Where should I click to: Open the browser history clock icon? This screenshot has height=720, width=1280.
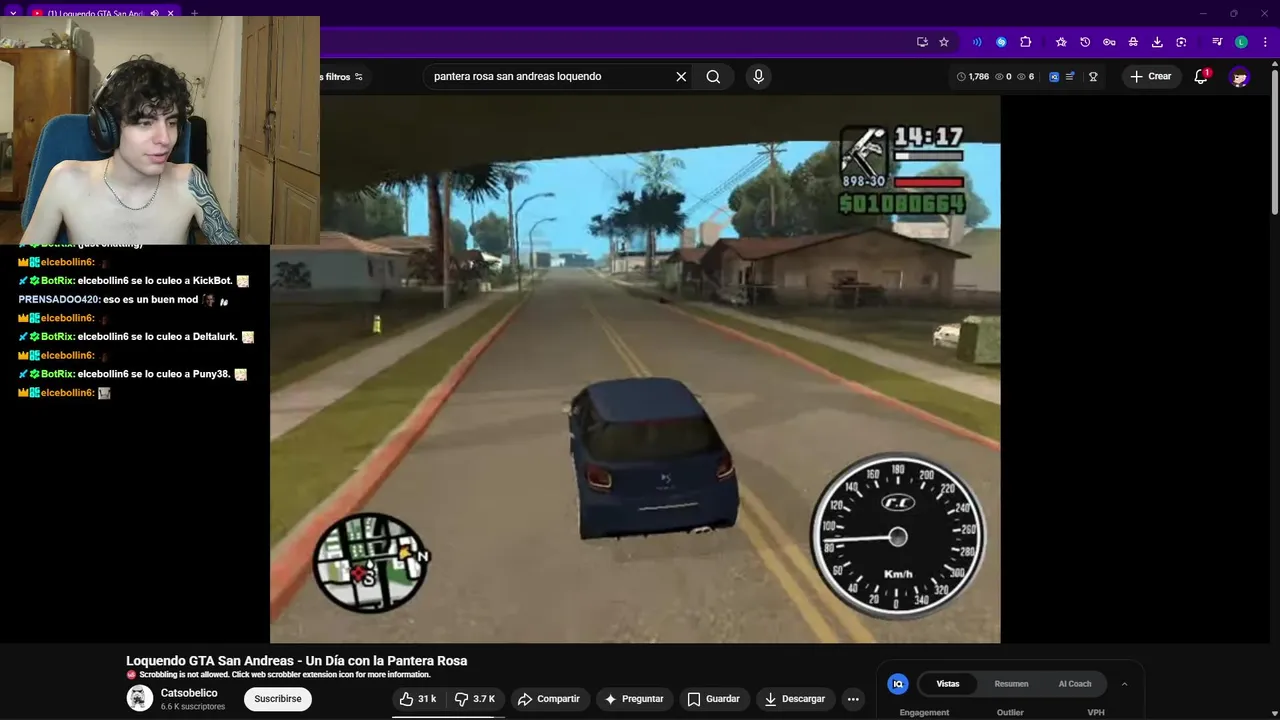tap(1085, 42)
